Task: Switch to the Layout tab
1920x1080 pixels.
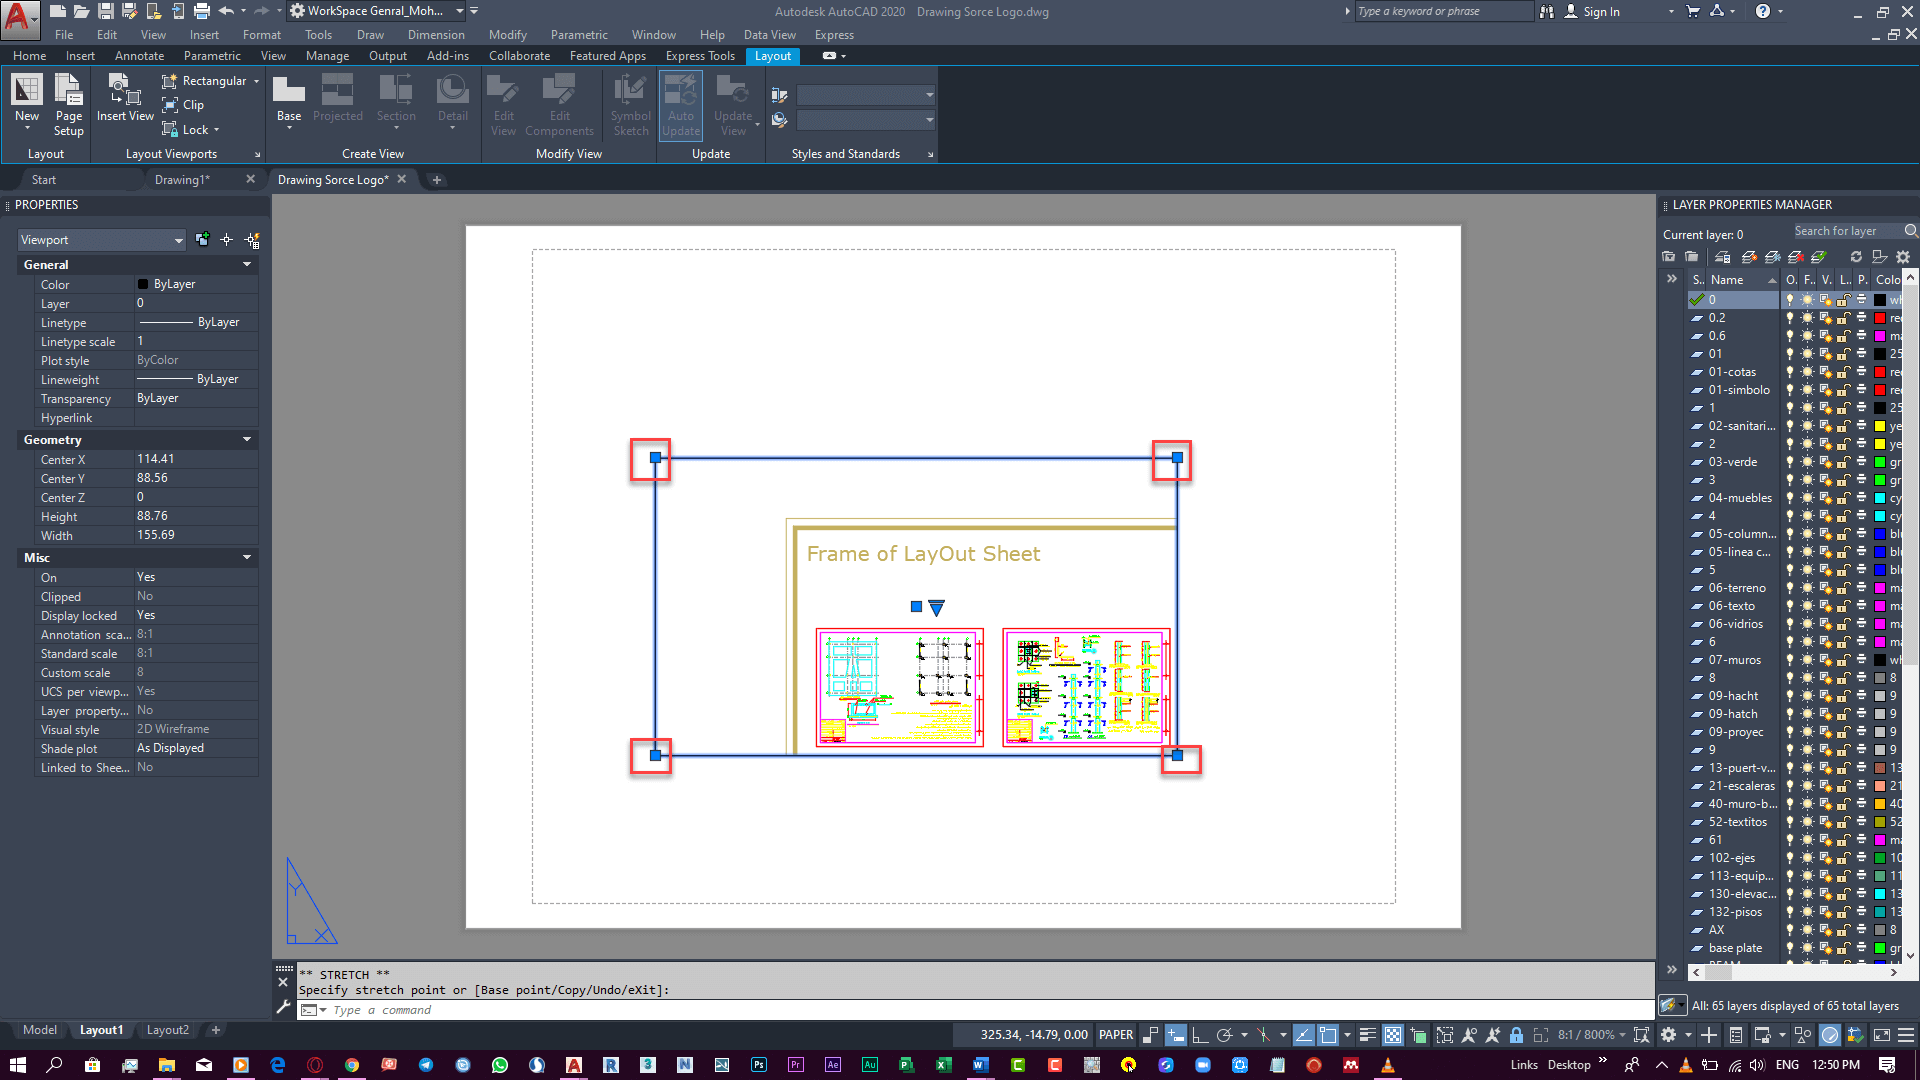Action: (774, 55)
